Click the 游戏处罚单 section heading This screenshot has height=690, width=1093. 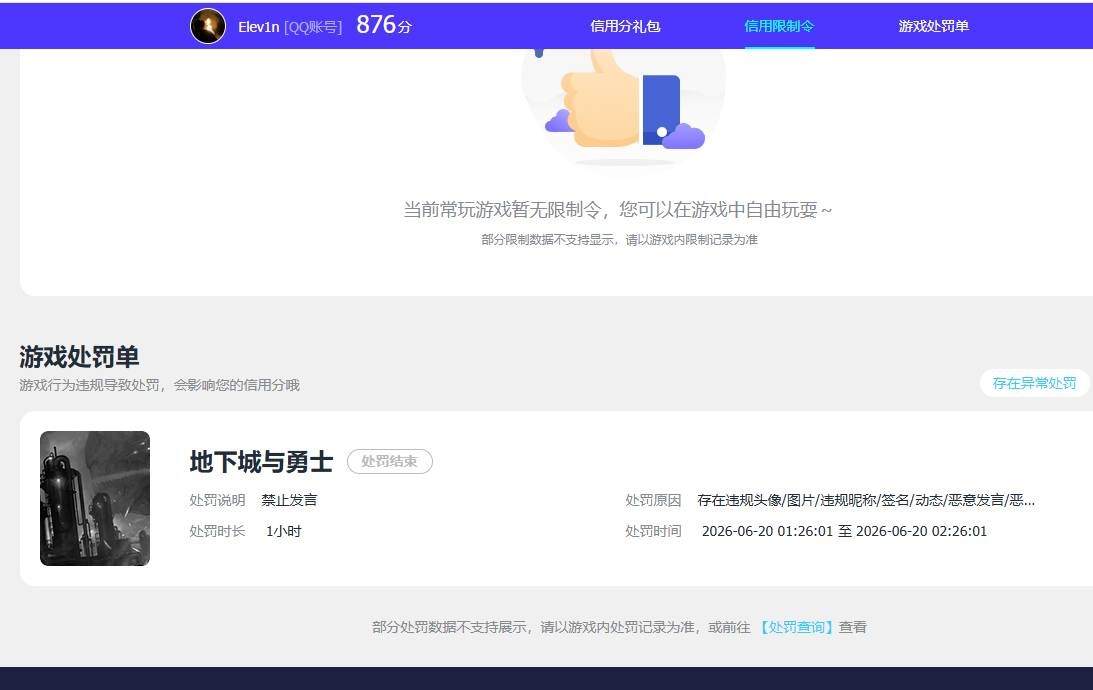(79, 357)
